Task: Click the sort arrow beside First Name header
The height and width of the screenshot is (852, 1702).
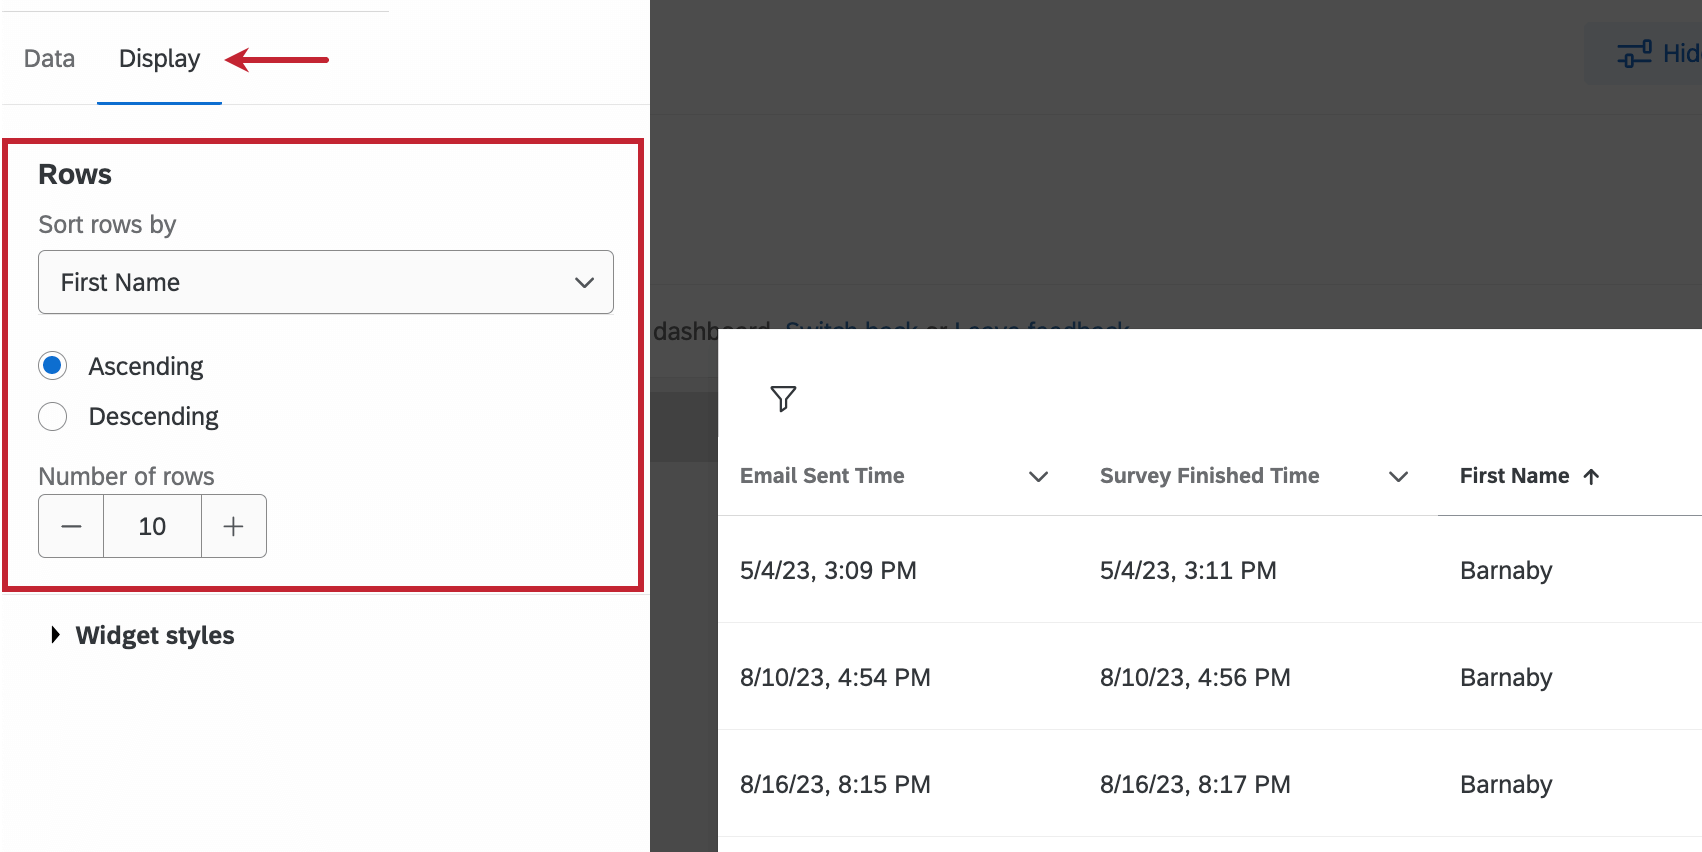Action: [x=1591, y=476]
